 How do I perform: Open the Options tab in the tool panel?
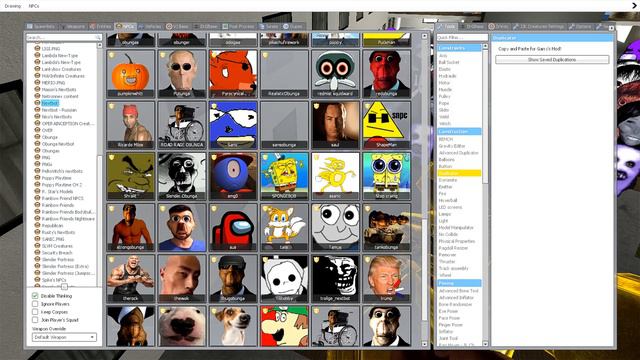pos(580,27)
